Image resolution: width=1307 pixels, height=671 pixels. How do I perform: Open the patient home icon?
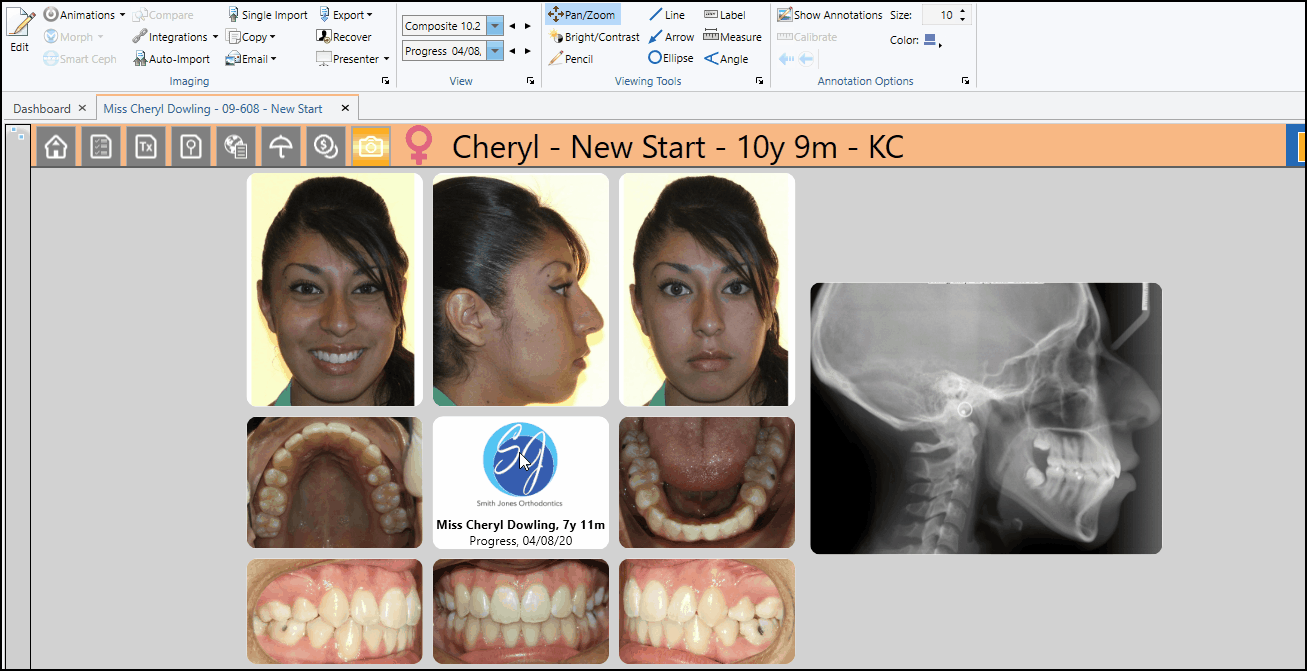coord(56,147)
